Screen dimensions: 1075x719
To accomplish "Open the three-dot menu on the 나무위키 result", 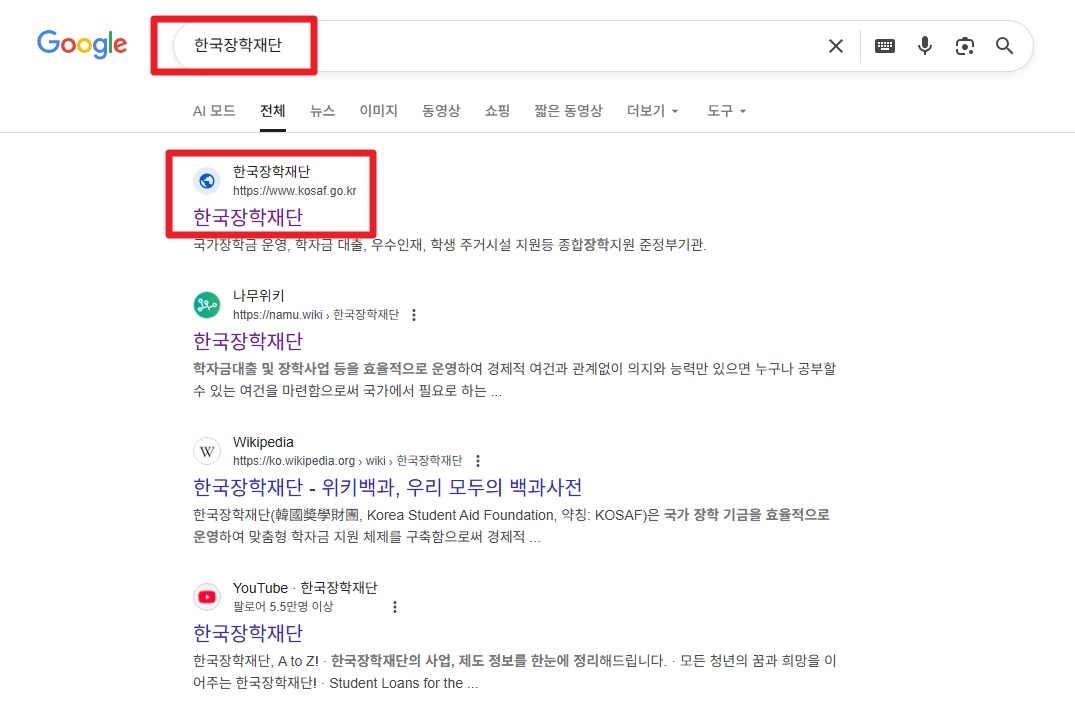I will (x=414, y=314).
